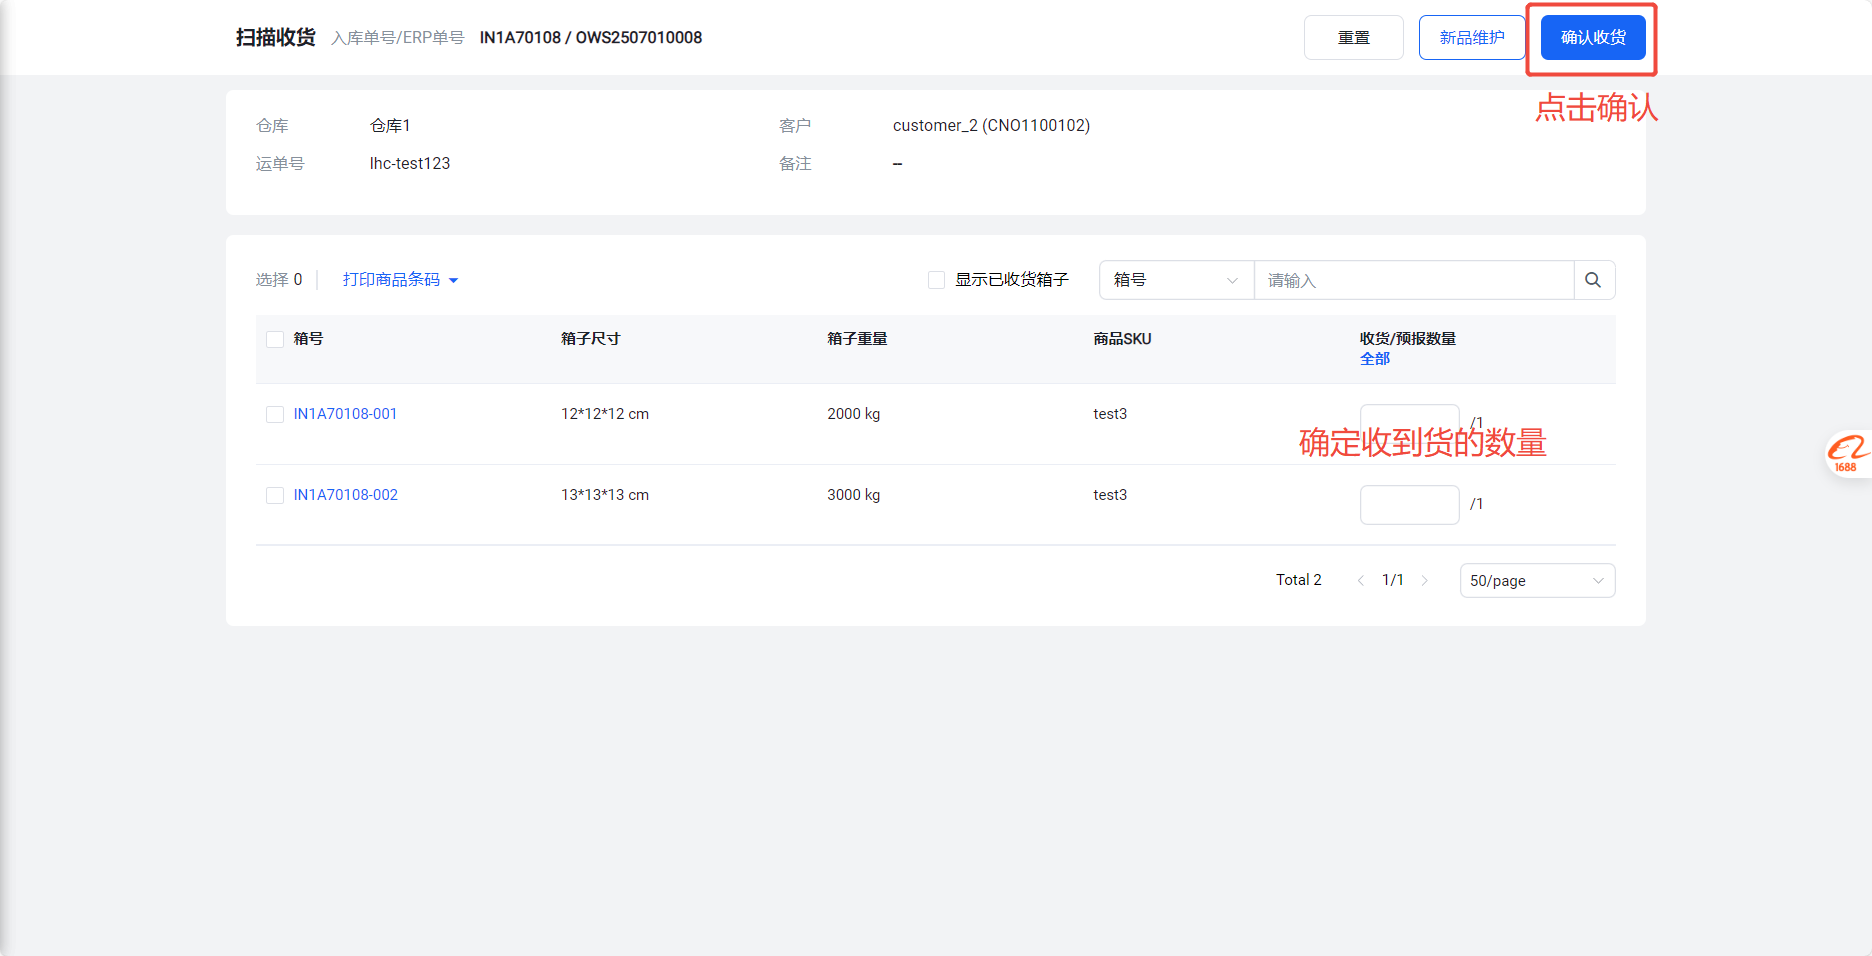
Task: Open the 50/page size selector
Action: pyautogui.click(x=1537, y=581)
